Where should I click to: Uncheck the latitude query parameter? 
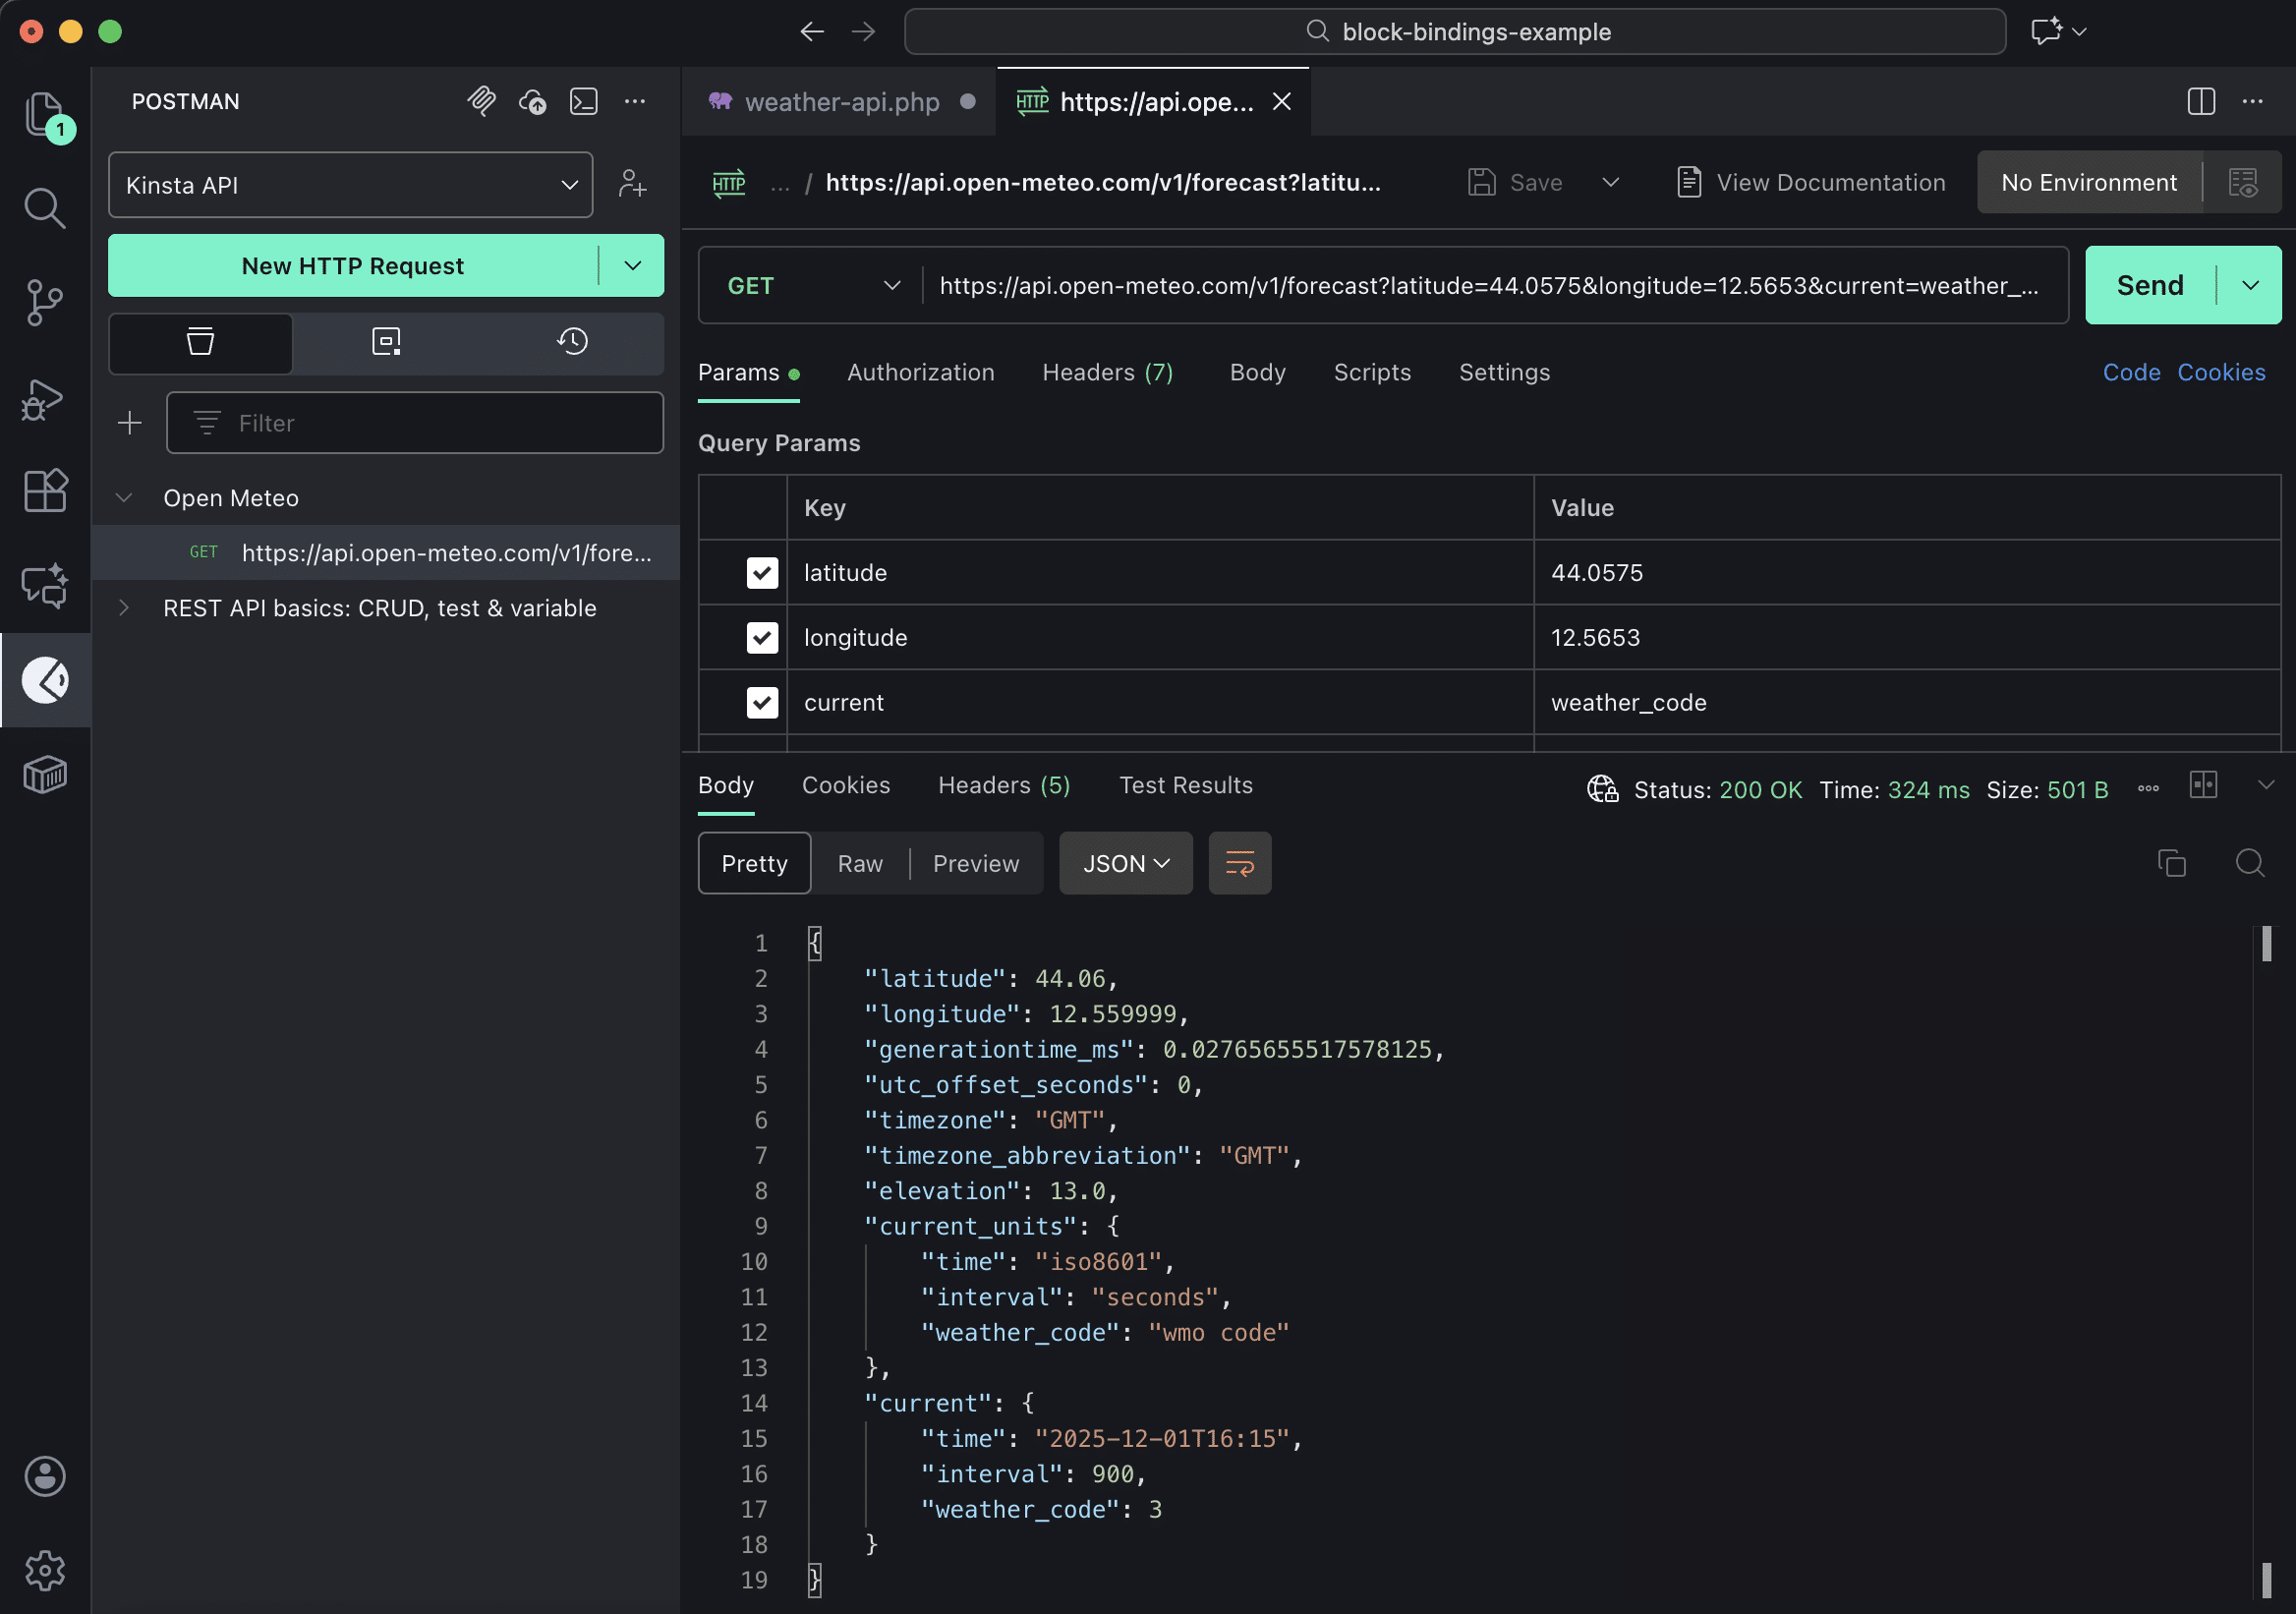(762, 572)
